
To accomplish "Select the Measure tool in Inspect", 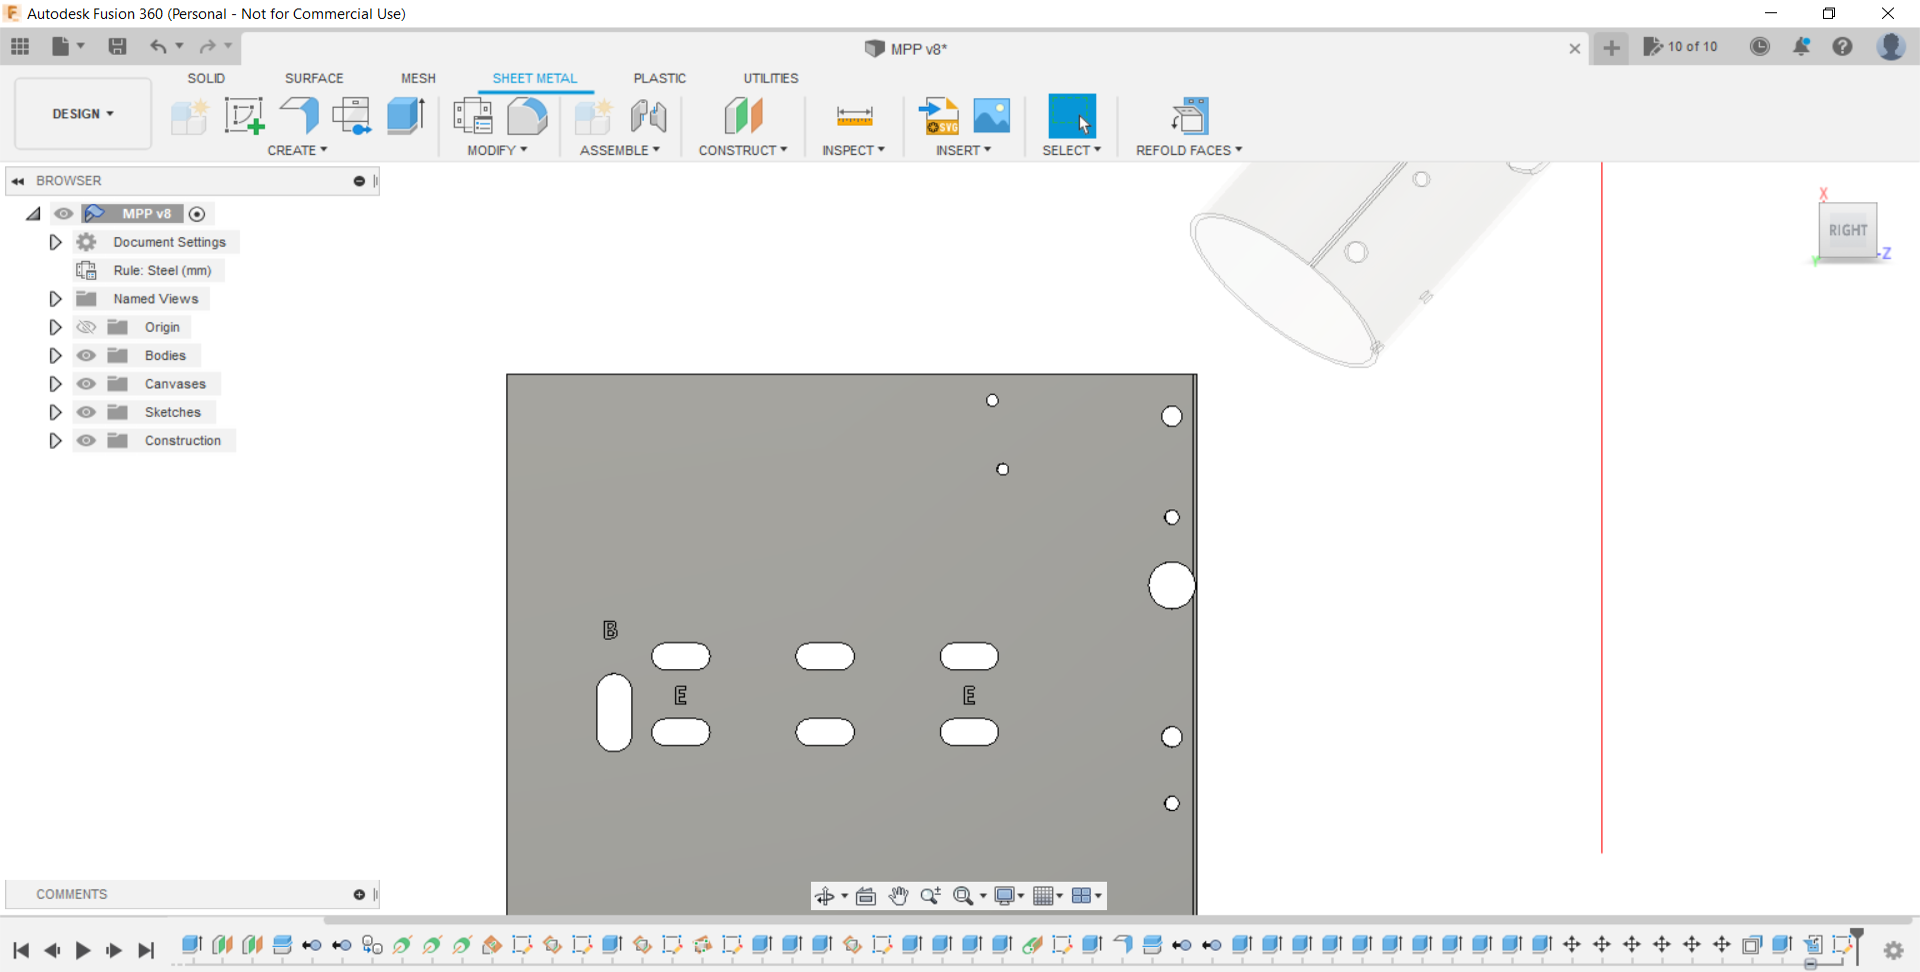I will click(x=854, y=116).
